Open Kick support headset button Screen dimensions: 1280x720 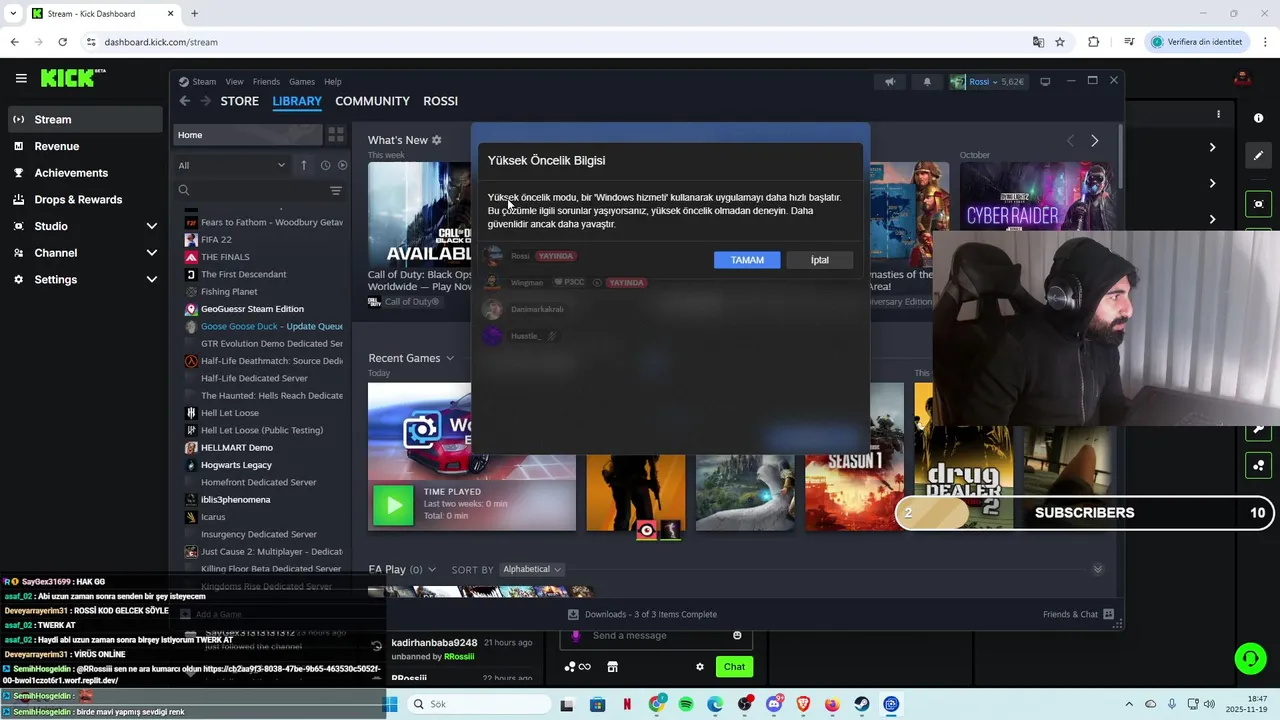point(1250,658)
